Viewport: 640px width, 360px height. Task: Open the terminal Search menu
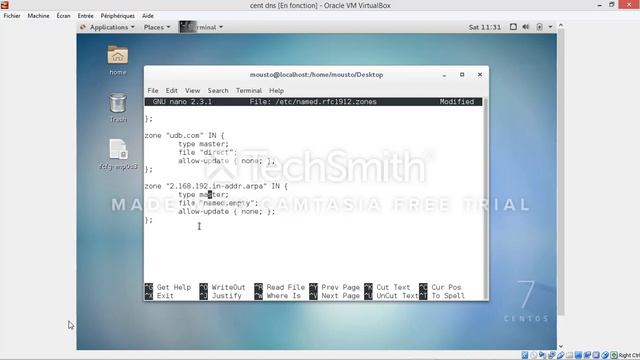coord(218,91)
